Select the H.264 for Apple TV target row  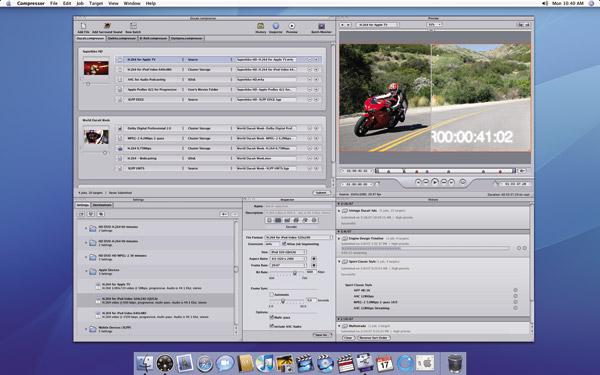pyautogui.click(x=218, y=60)
